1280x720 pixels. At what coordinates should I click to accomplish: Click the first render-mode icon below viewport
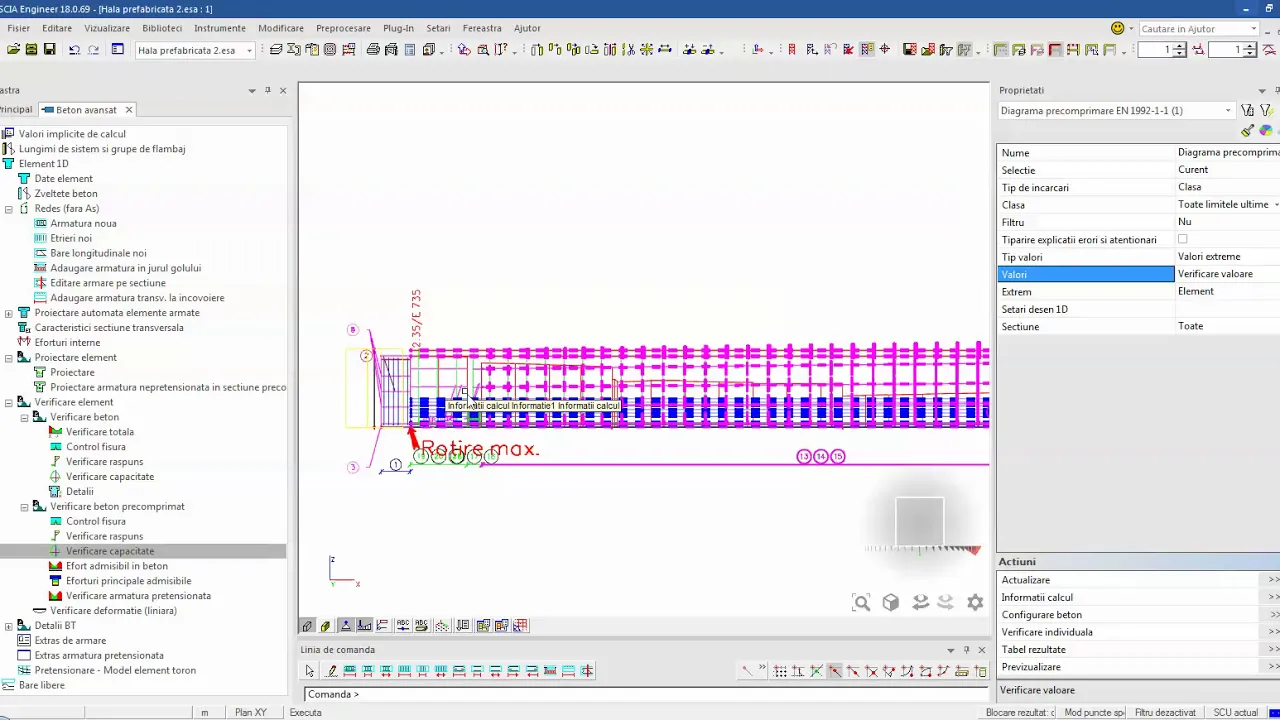(308, 626)
